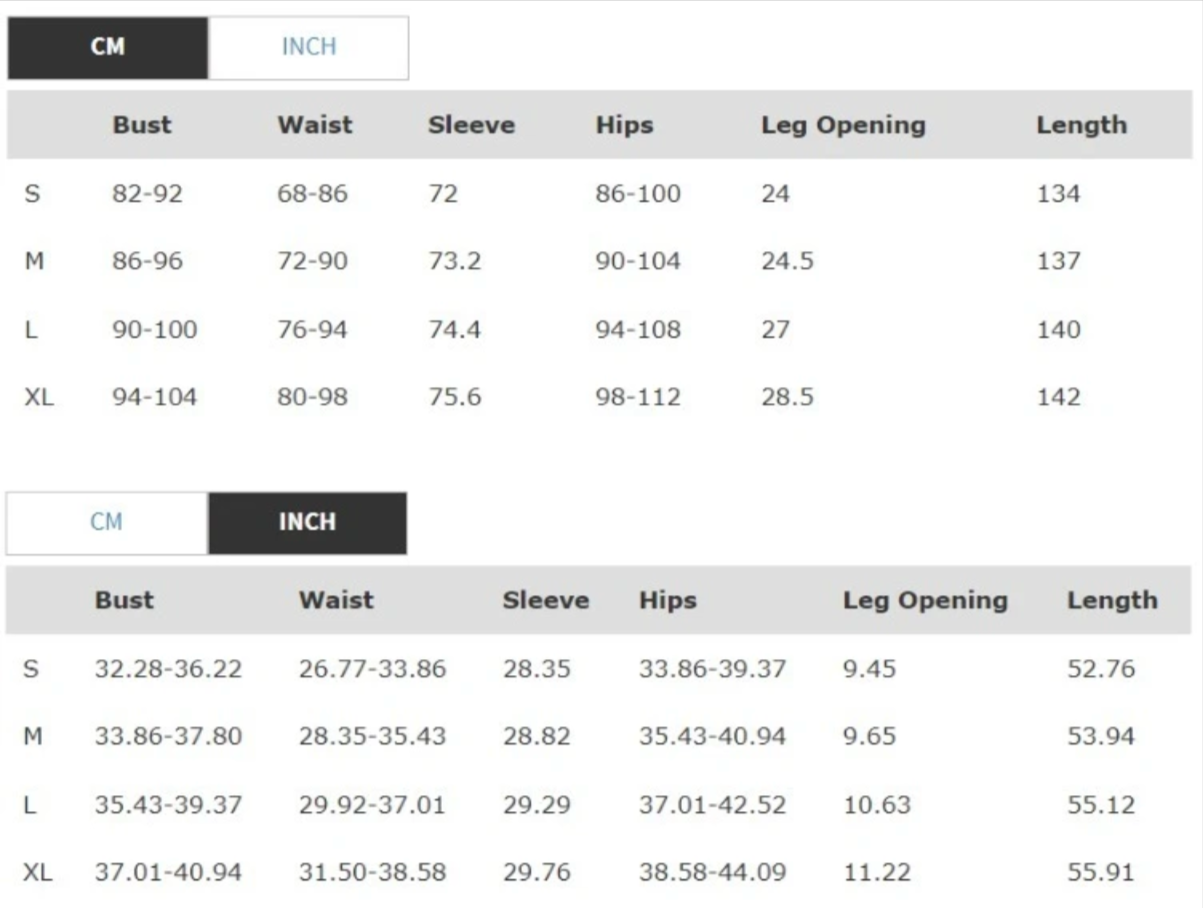Image resolution: width=1203 pixels, height=908 pixels.
Task: Select the 55.91 length value
Action: point(1100,872)
